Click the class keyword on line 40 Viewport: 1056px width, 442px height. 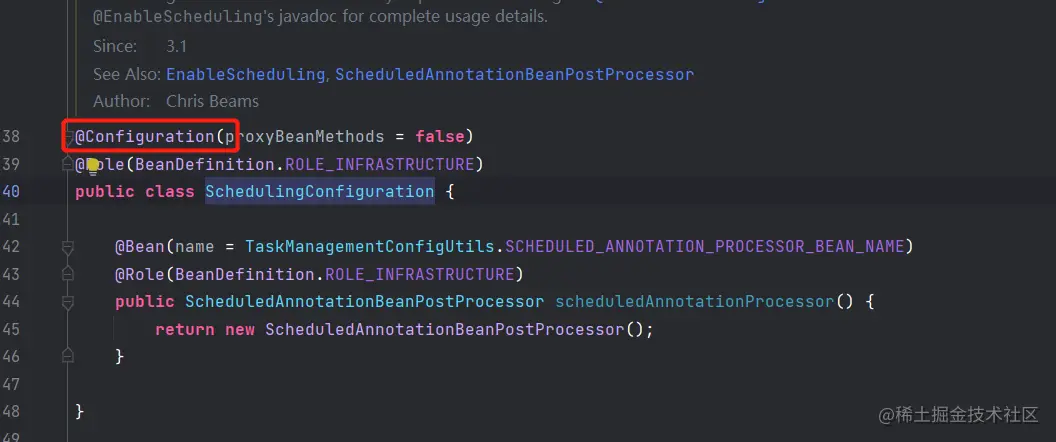click(x=170, y=192)
